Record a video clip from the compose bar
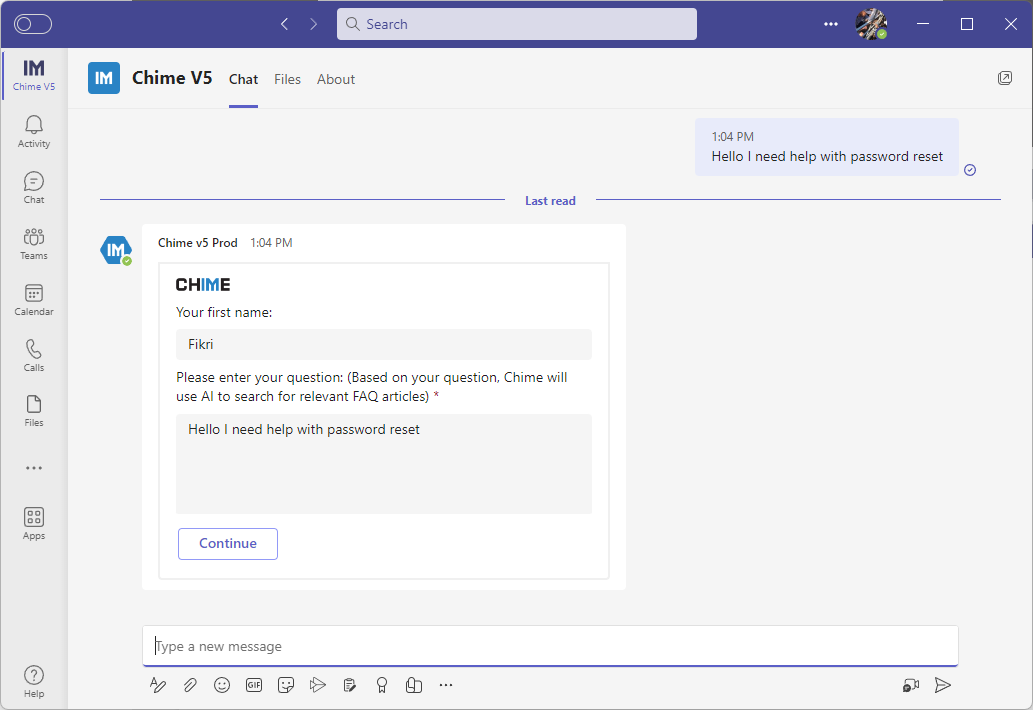Screen dimensions: 1033x710 (910, 685)
